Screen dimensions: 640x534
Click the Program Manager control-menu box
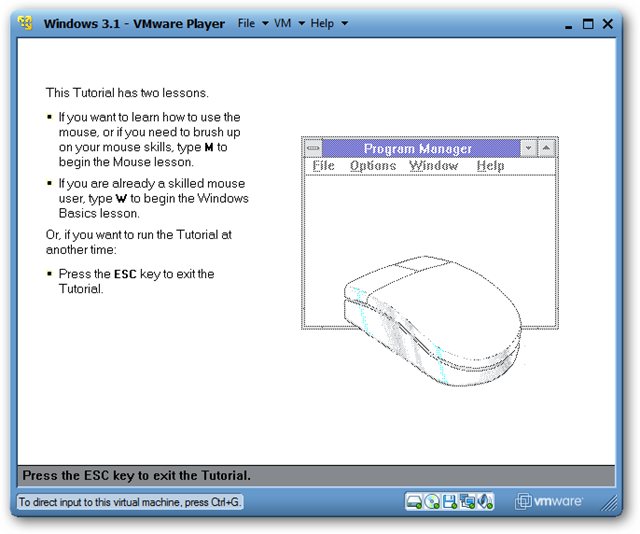coord(313,148)
